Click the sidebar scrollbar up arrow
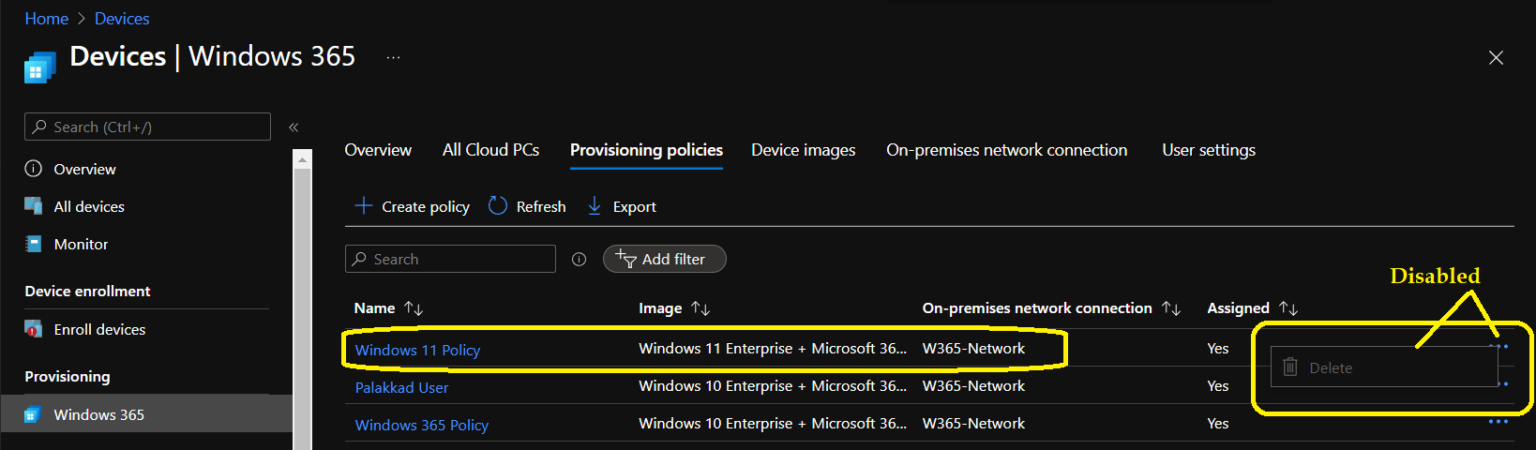This screenshot has height=450, width=1536. [x=302, y=158]
